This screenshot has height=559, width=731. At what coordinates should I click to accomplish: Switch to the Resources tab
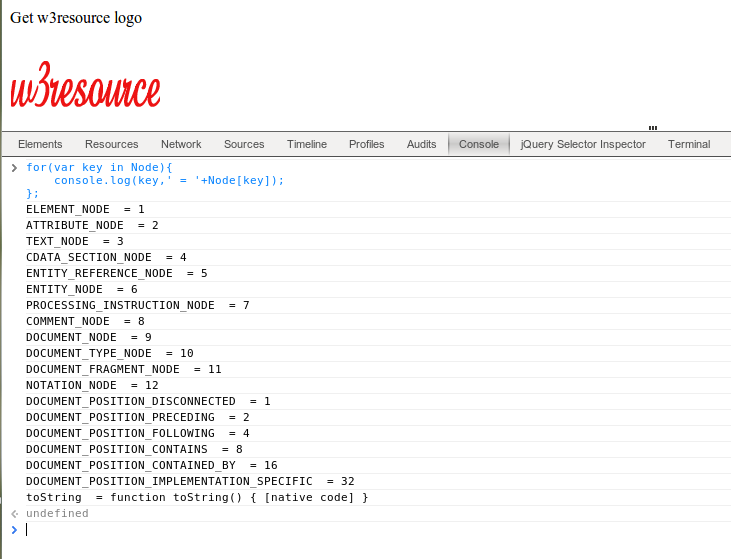click(111, 144)
